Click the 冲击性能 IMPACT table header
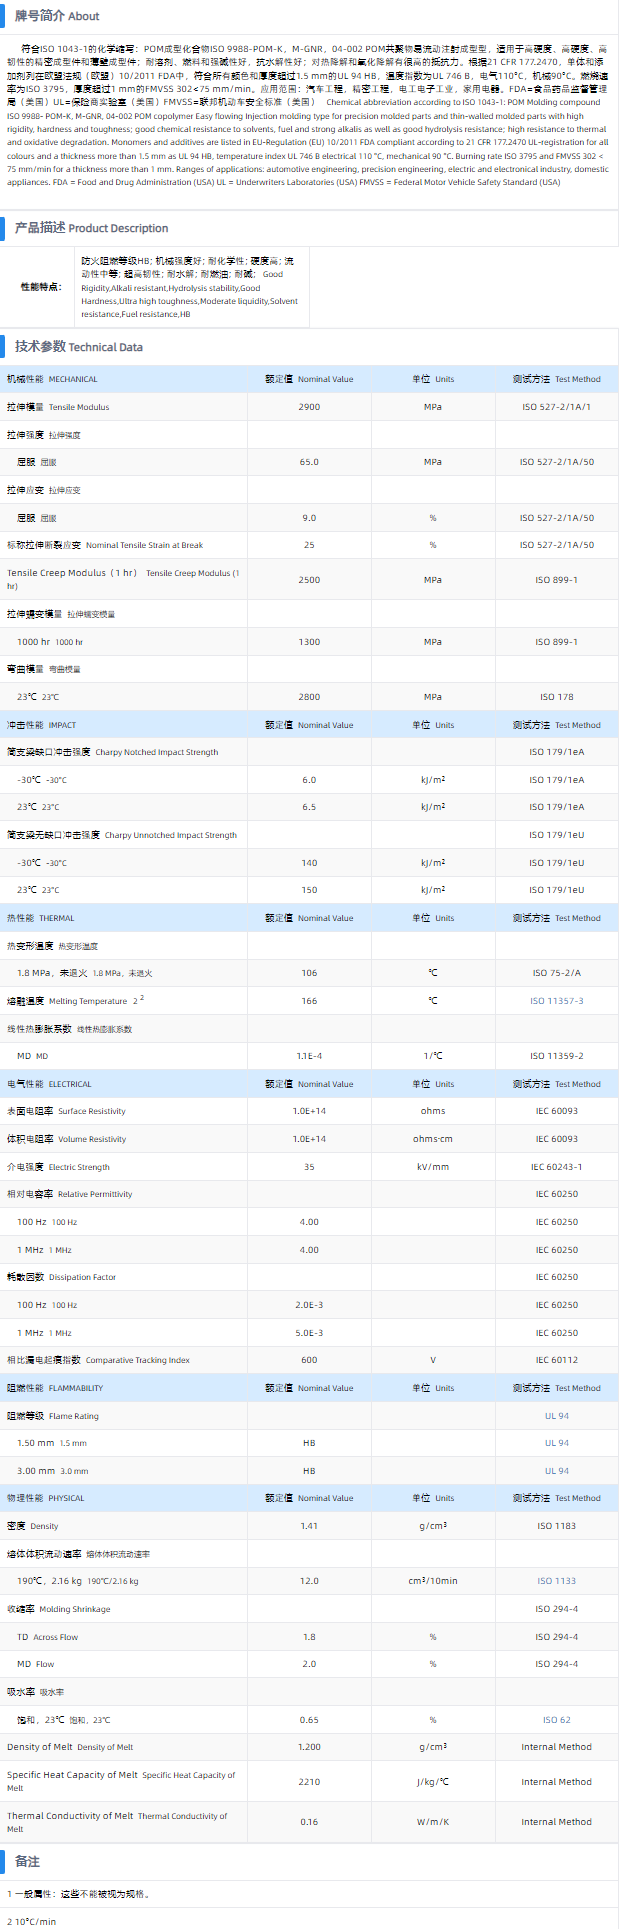Viewport: 619px width, 1929px height. (x=41, y=725)
